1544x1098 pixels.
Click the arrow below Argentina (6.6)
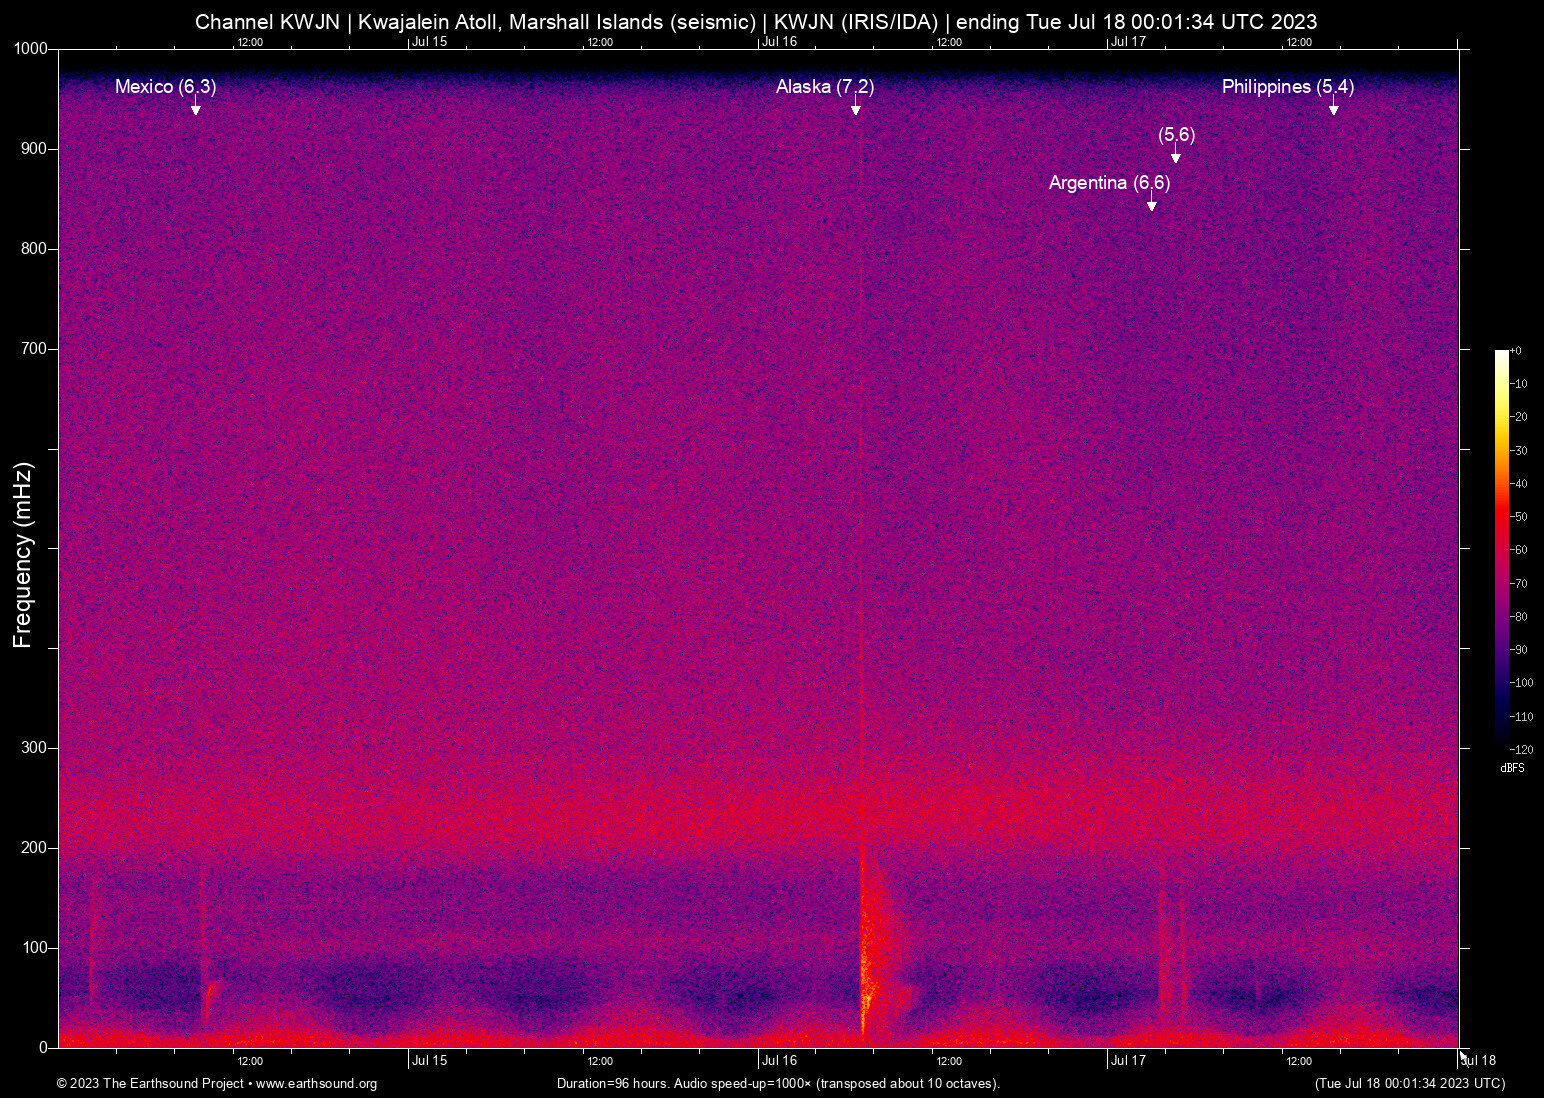(1152, 204)
